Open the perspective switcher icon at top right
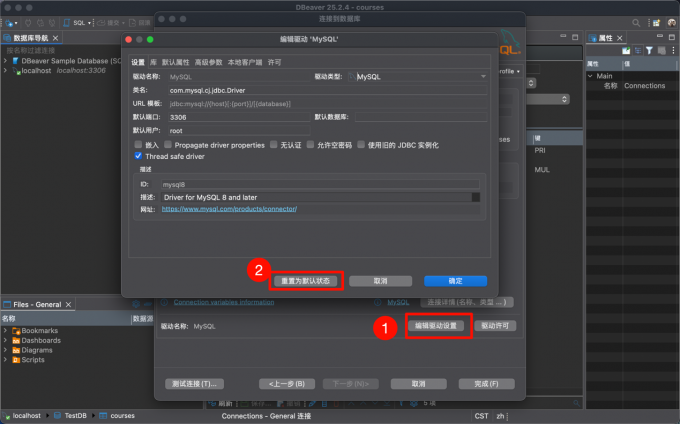680x424 pixels. (x=657, y=23)
